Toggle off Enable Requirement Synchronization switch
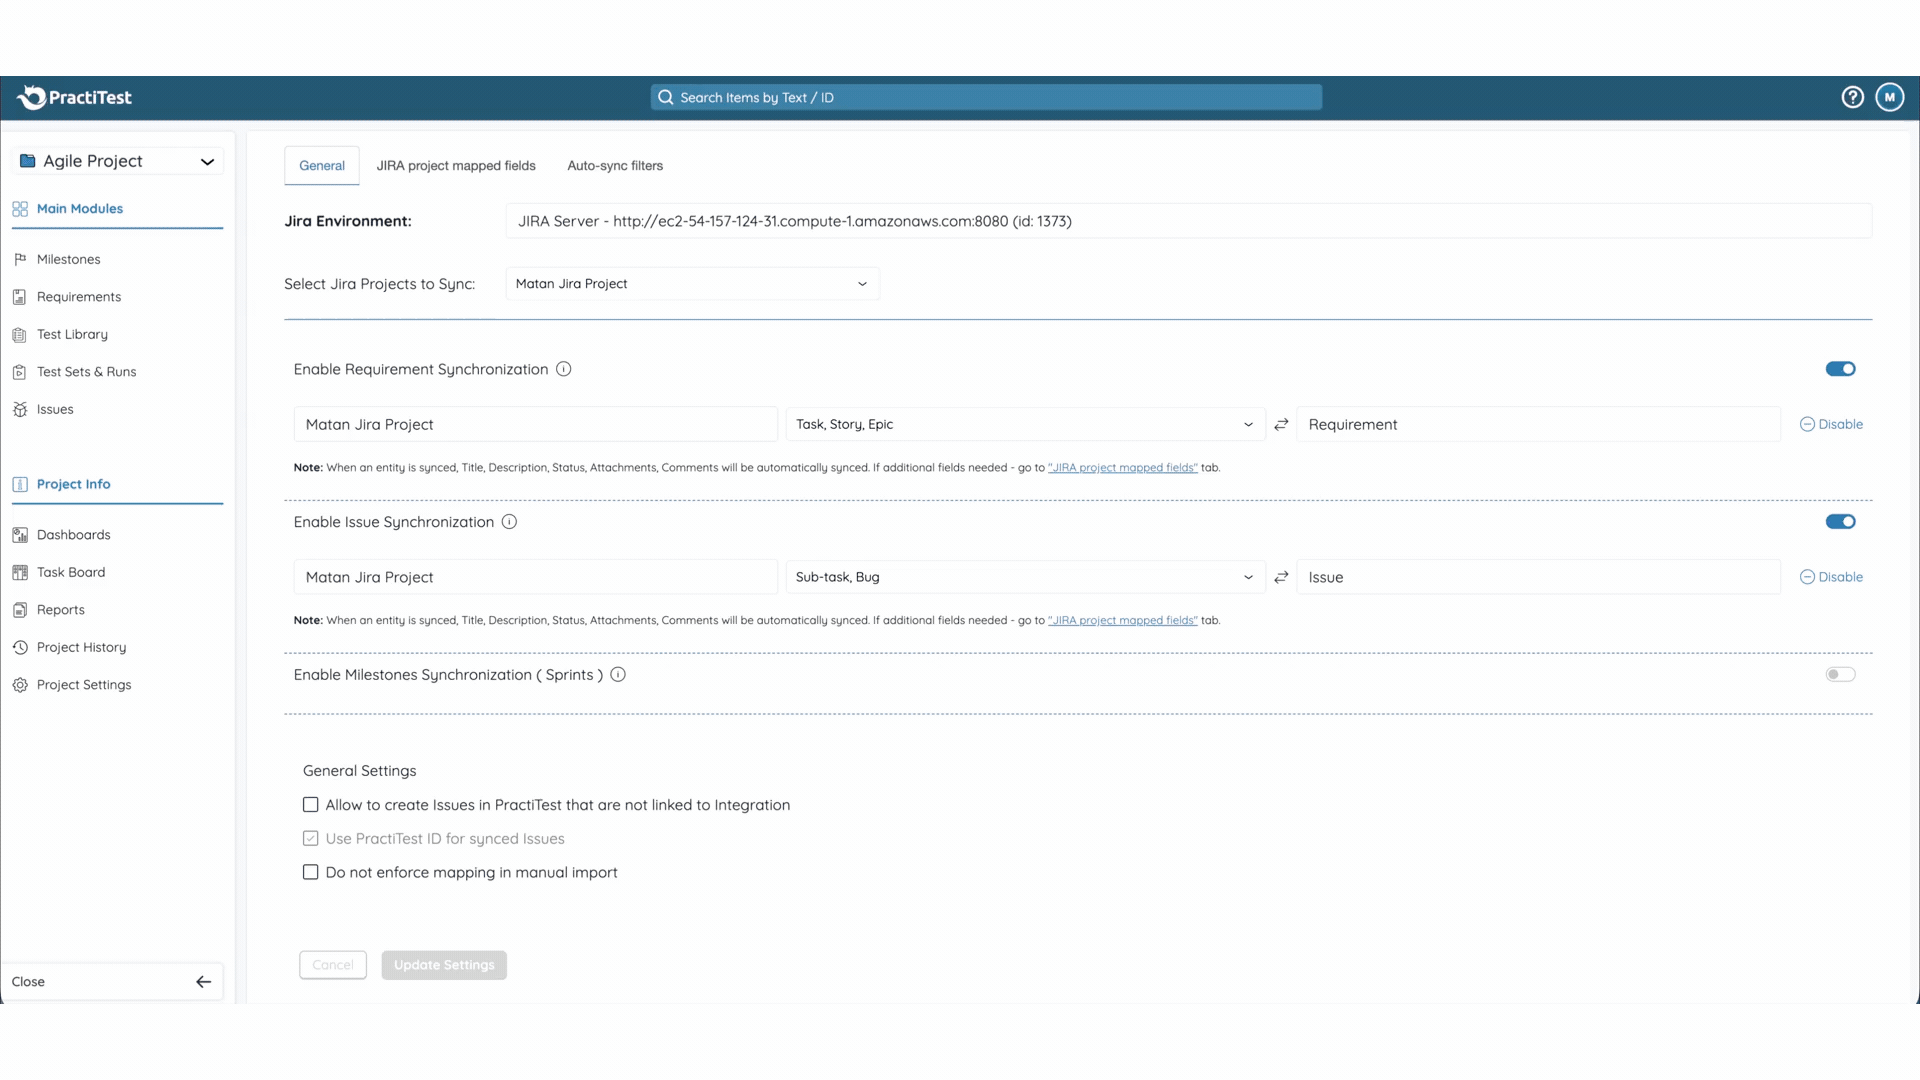The width and height of the screenshot is (1920, 1080). (x=1840, y=369)
